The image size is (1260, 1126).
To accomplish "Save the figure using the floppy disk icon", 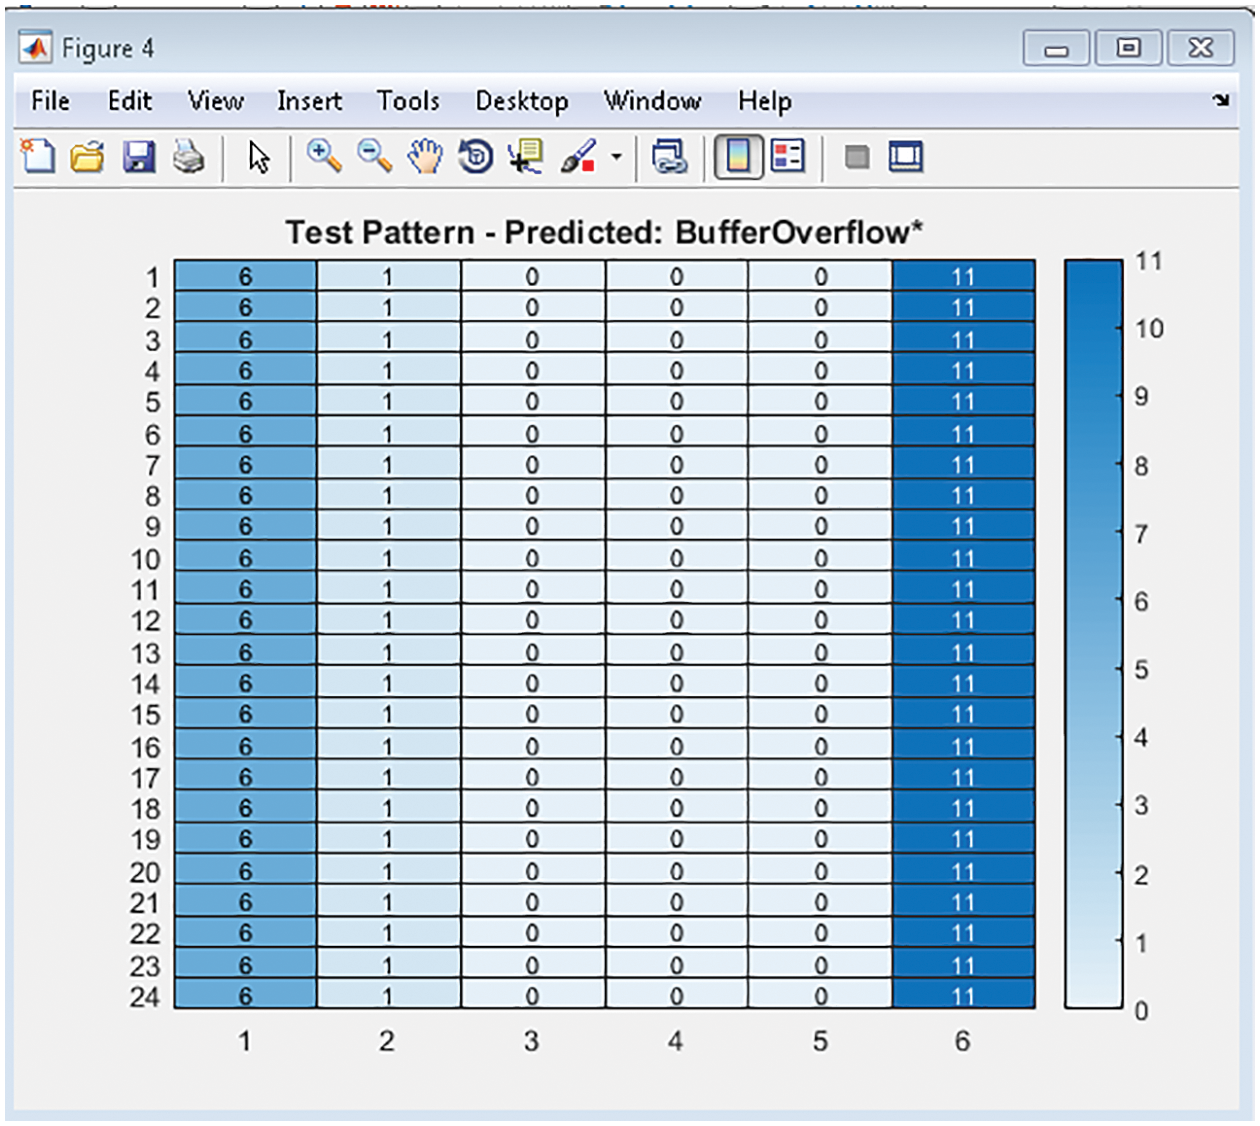I will click(139, 157).
